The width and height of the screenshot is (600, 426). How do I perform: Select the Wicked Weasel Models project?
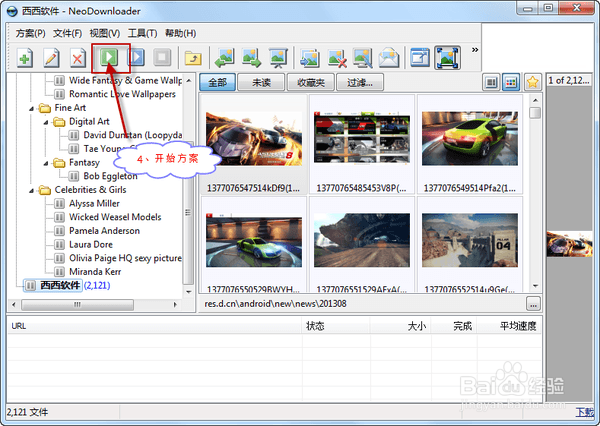point(115,217)
